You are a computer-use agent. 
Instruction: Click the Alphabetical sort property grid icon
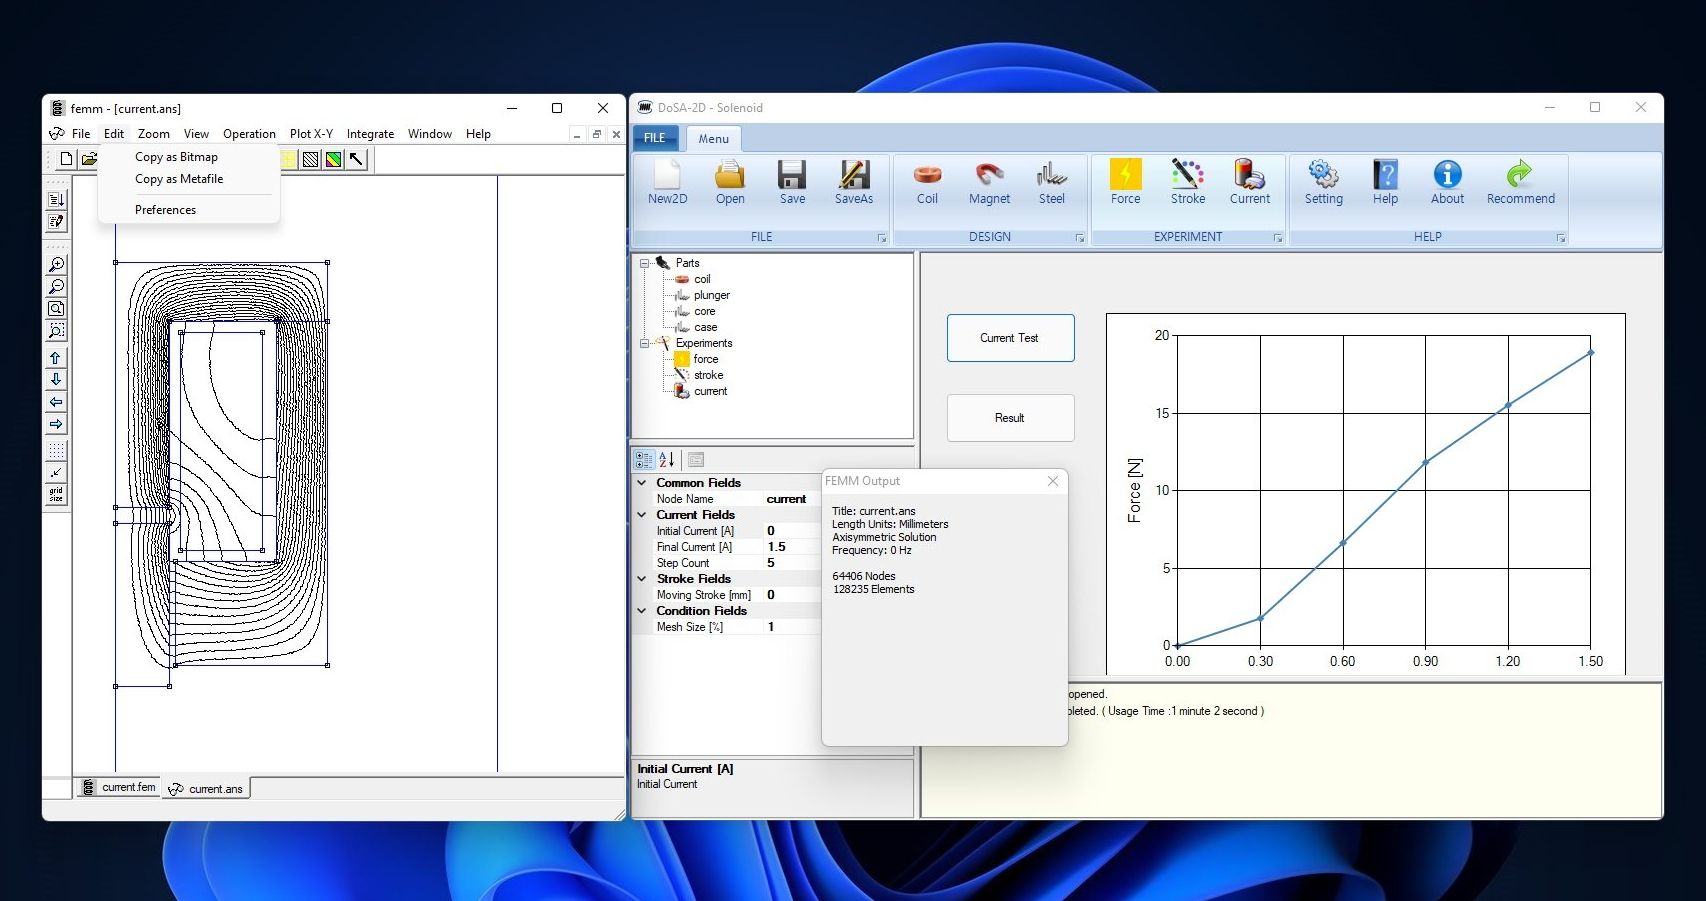click(x=666, y=459)
